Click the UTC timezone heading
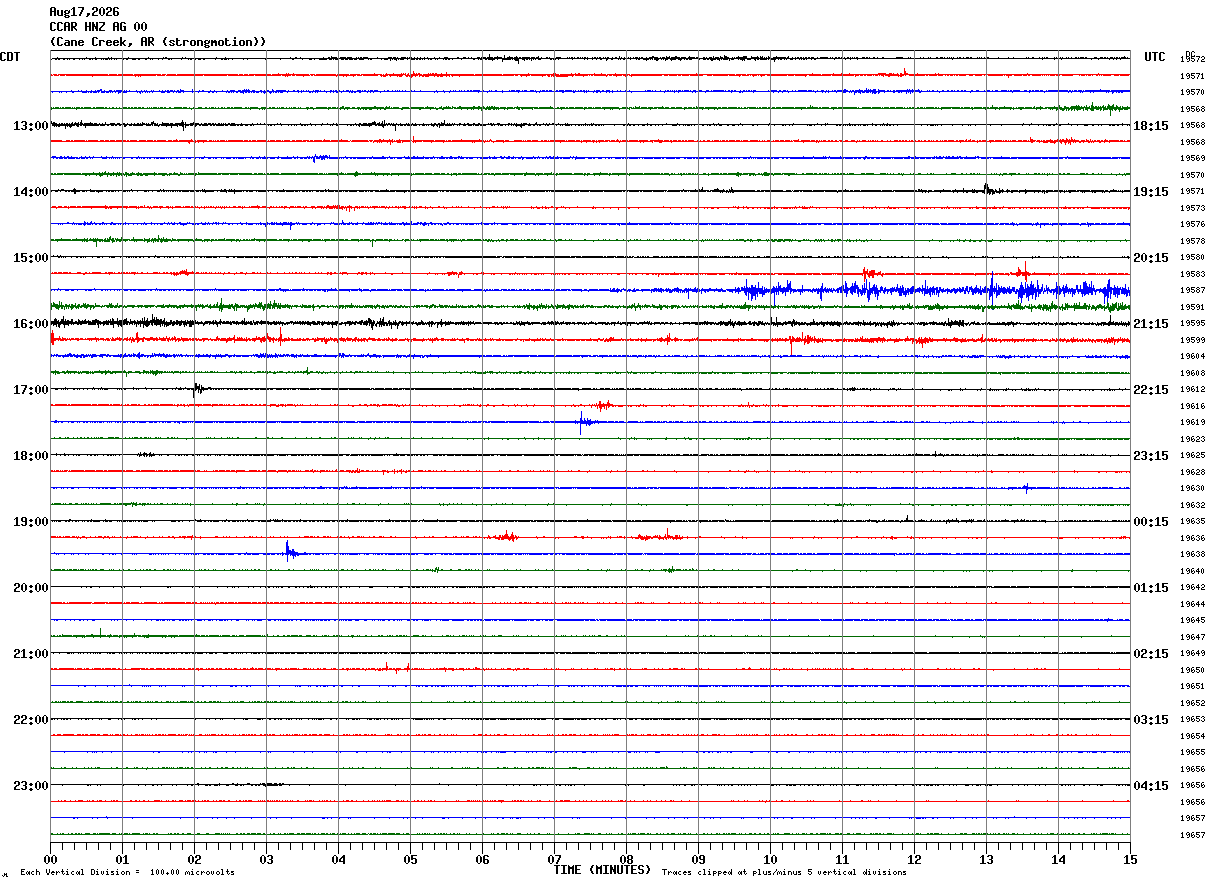Screen dimensions: 1210x886 [1155, 57]
